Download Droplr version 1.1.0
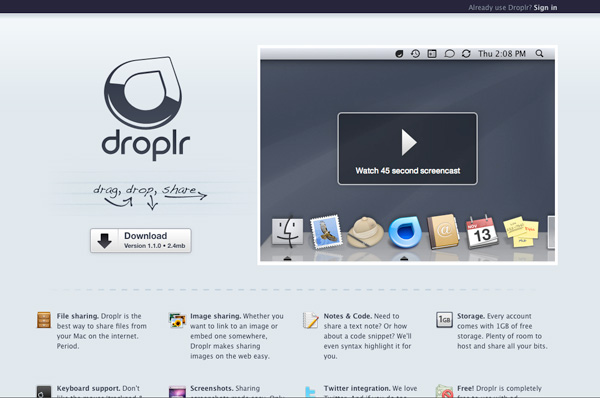The width and height of the screenshot is (600, 398). (141, 240)
